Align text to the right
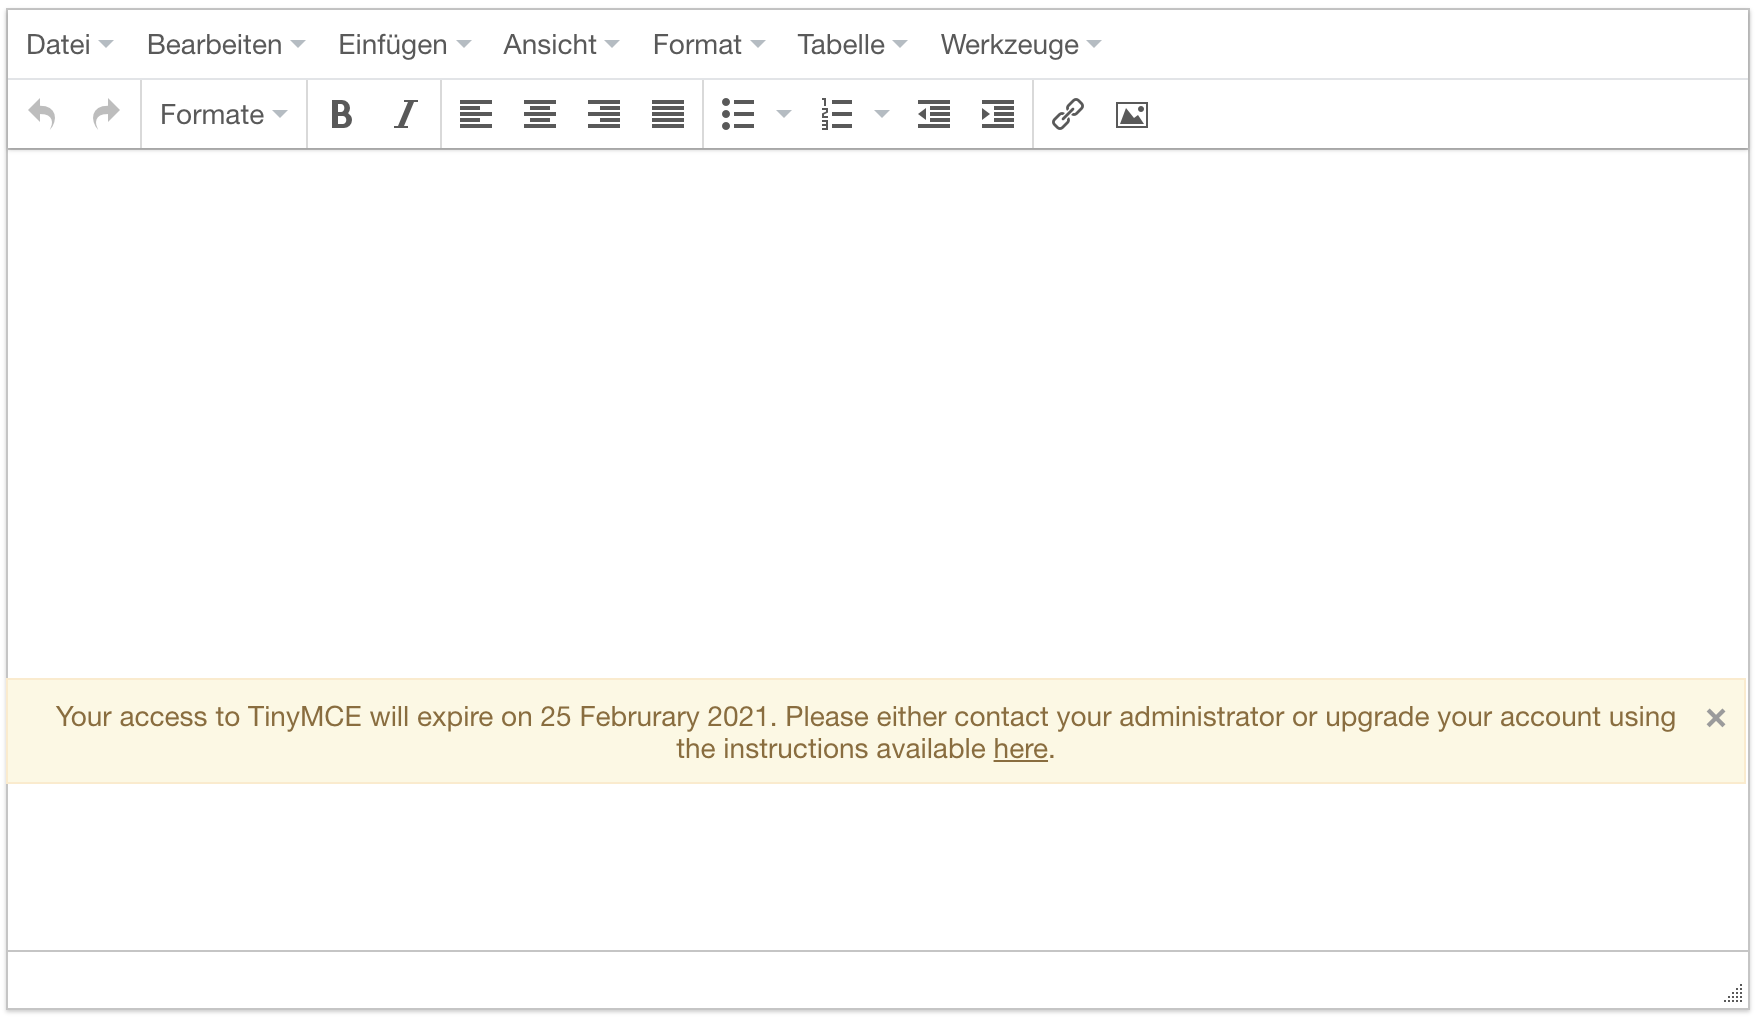 pyautogui.click(x=604, y=114)
